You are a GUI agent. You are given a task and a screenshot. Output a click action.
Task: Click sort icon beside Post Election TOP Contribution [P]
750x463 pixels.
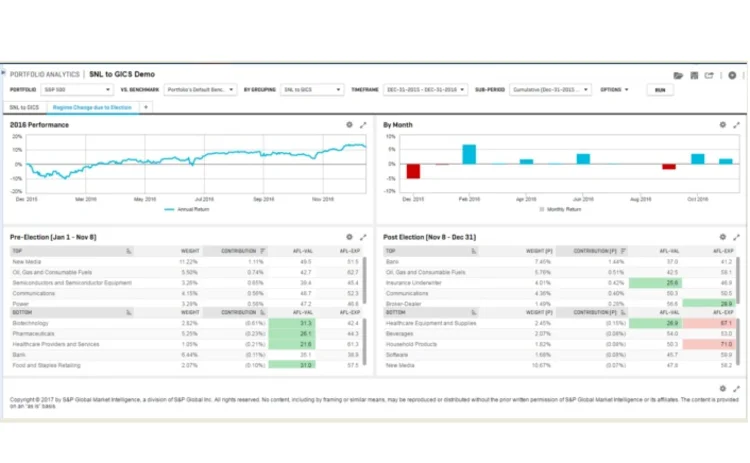[x=623, y=251]
